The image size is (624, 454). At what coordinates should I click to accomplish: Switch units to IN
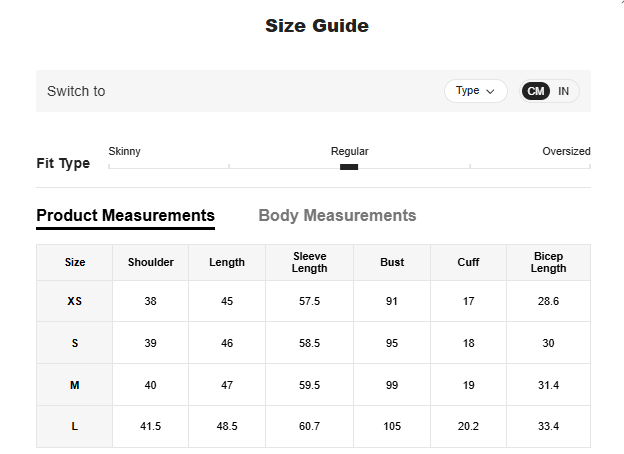click(563, 91)
